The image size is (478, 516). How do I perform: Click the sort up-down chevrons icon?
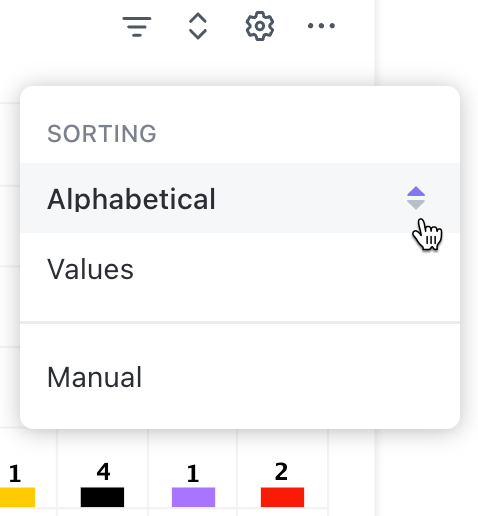(198, 26)
